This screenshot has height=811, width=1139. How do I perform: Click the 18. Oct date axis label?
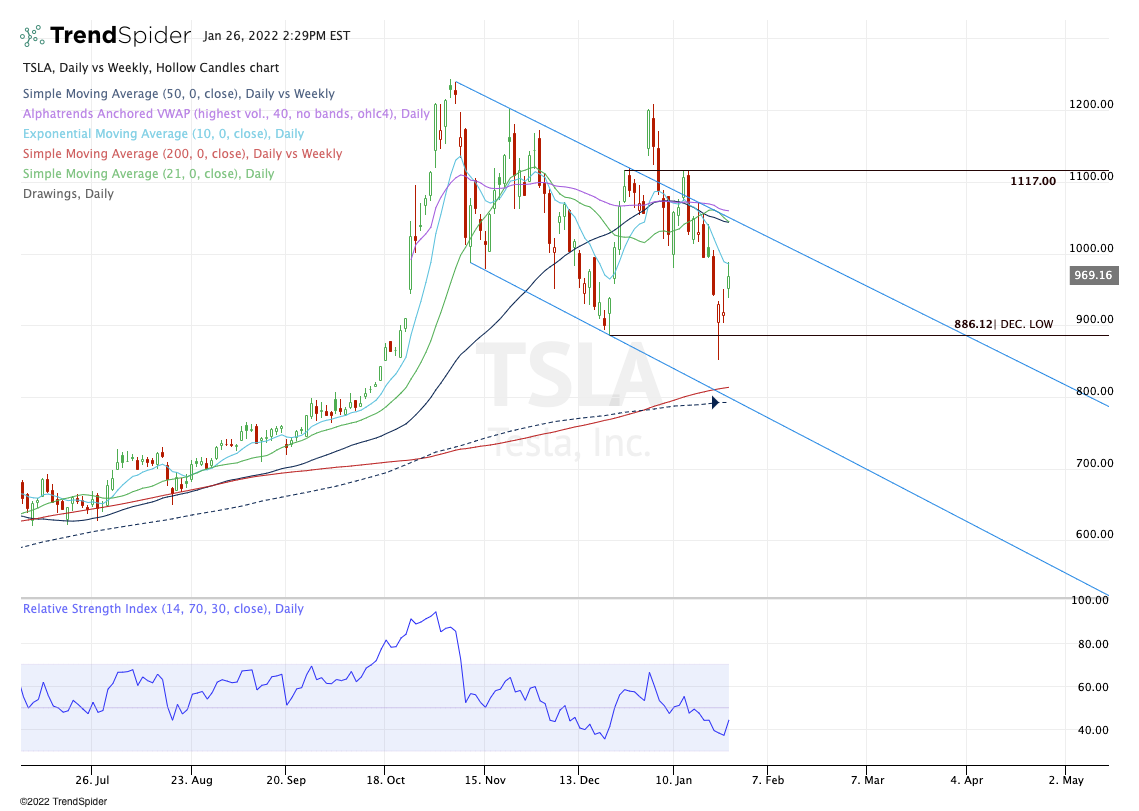point(386,780)
